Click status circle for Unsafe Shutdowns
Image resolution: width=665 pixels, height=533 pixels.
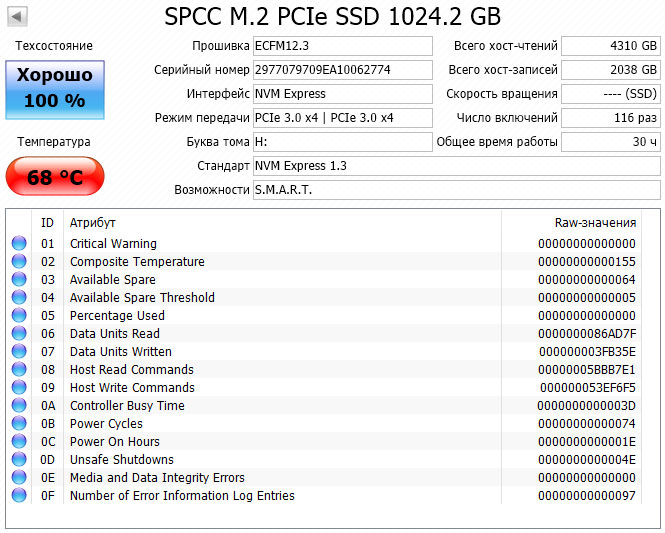19,459
